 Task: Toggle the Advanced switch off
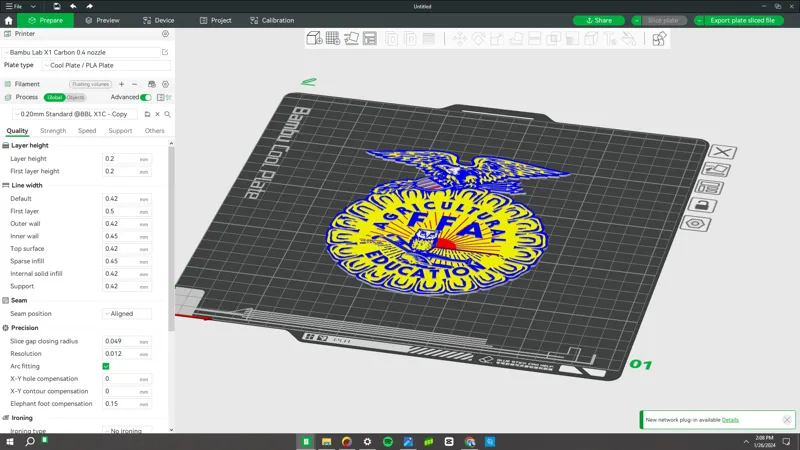click(146, 97)
